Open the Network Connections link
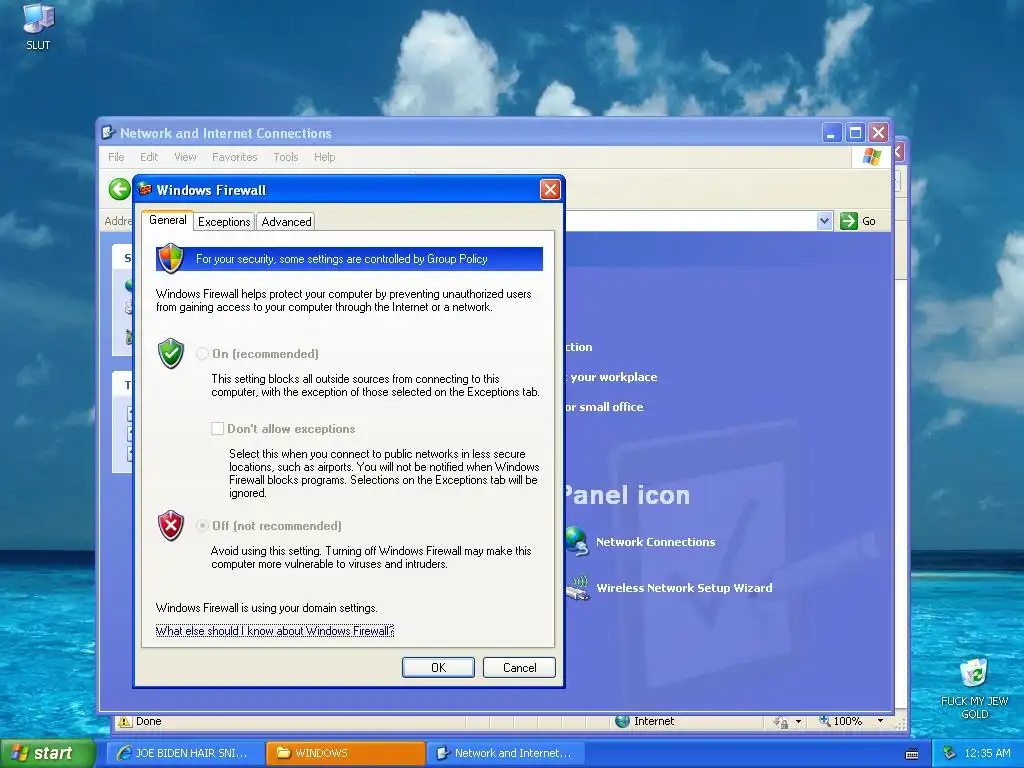1024x768 pixels. (x=655, y=542)
